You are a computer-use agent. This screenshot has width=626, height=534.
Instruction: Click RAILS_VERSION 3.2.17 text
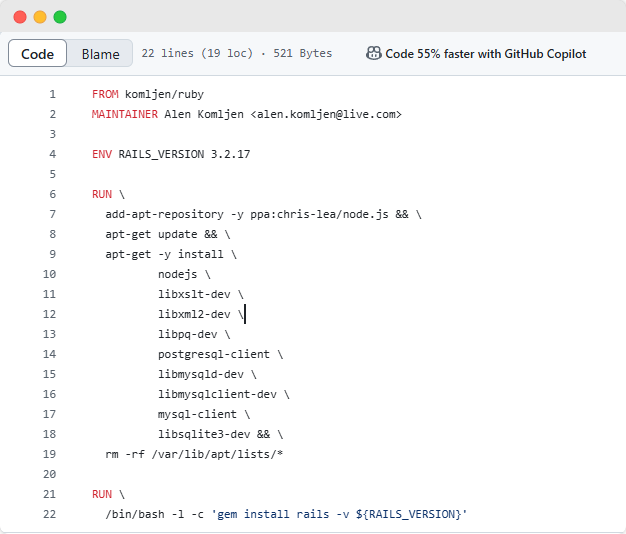tap(184, 154)
